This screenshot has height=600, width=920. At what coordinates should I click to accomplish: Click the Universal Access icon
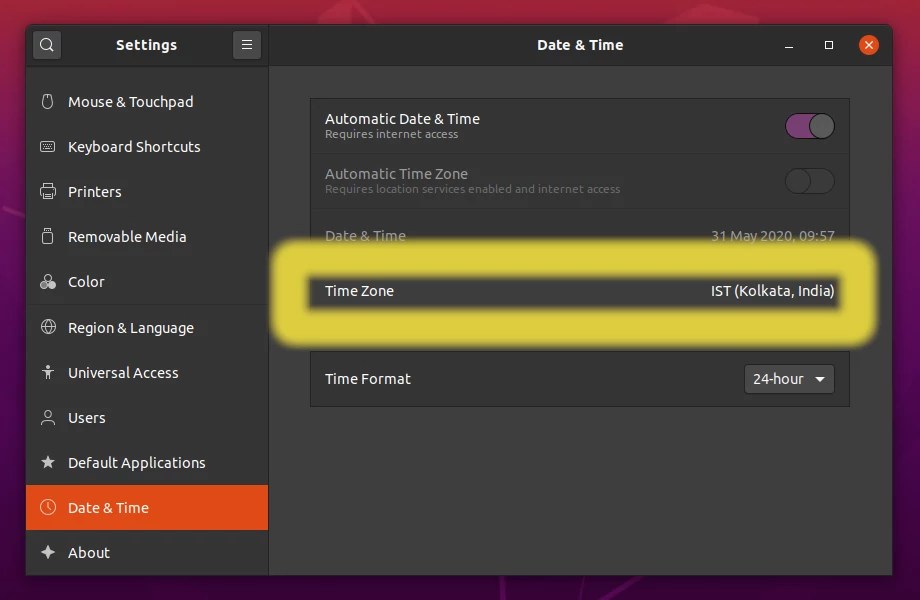[47, 372]
